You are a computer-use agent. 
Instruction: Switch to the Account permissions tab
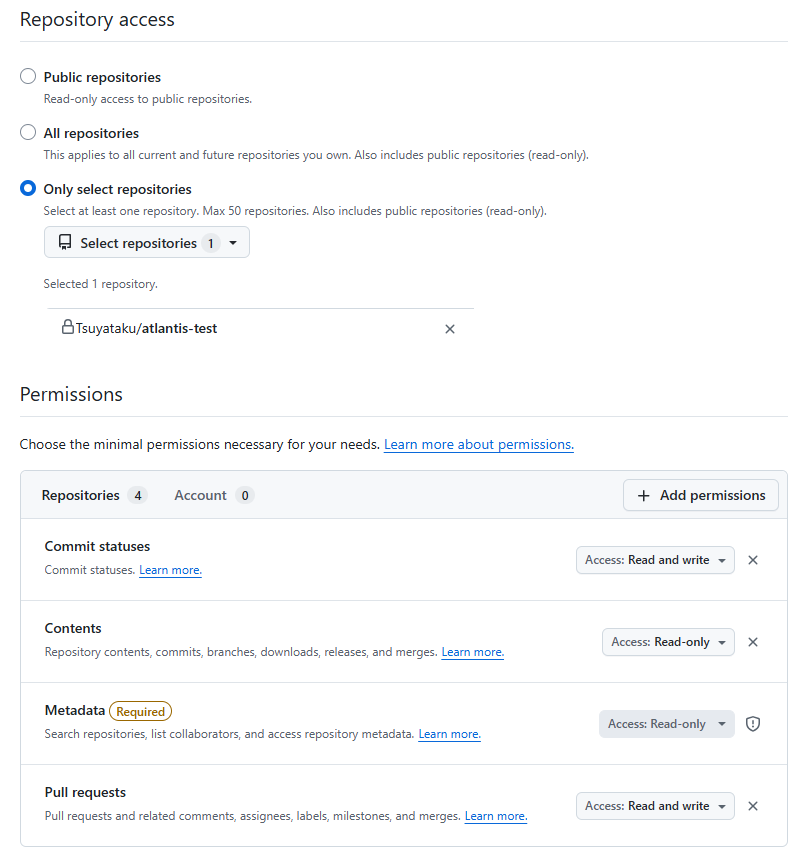pos(213,495)
